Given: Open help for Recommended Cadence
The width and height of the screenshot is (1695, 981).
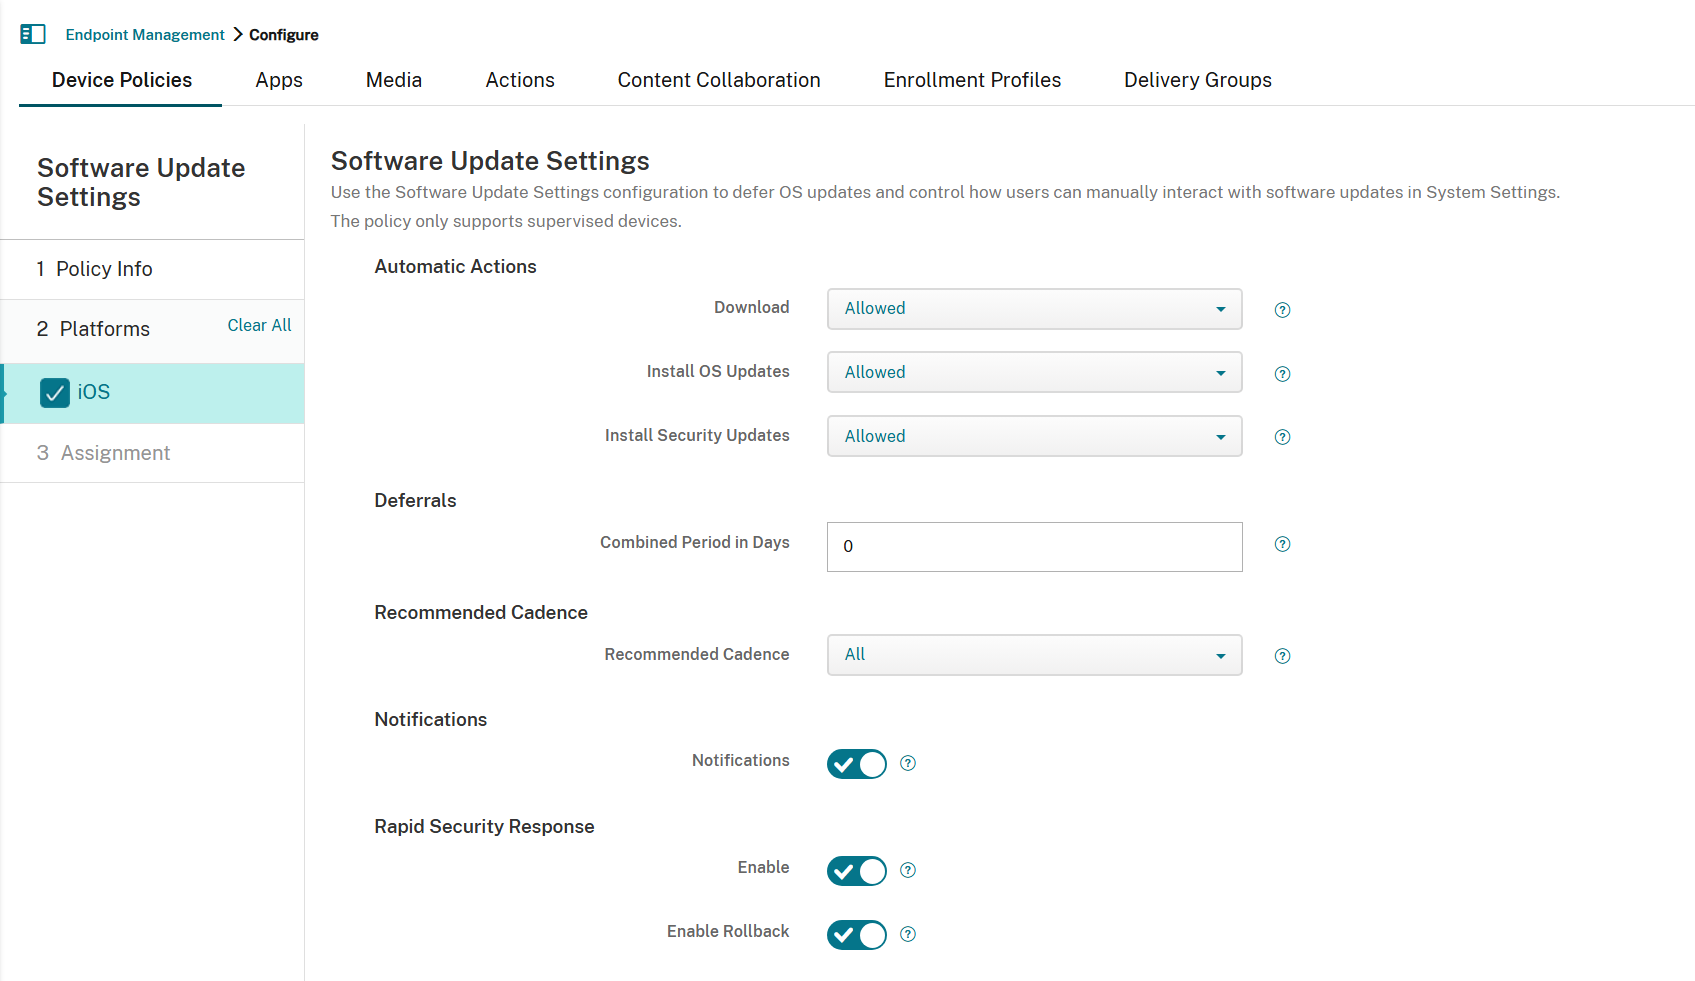Looking at the screenshot, I should [x=1282, y=656].
